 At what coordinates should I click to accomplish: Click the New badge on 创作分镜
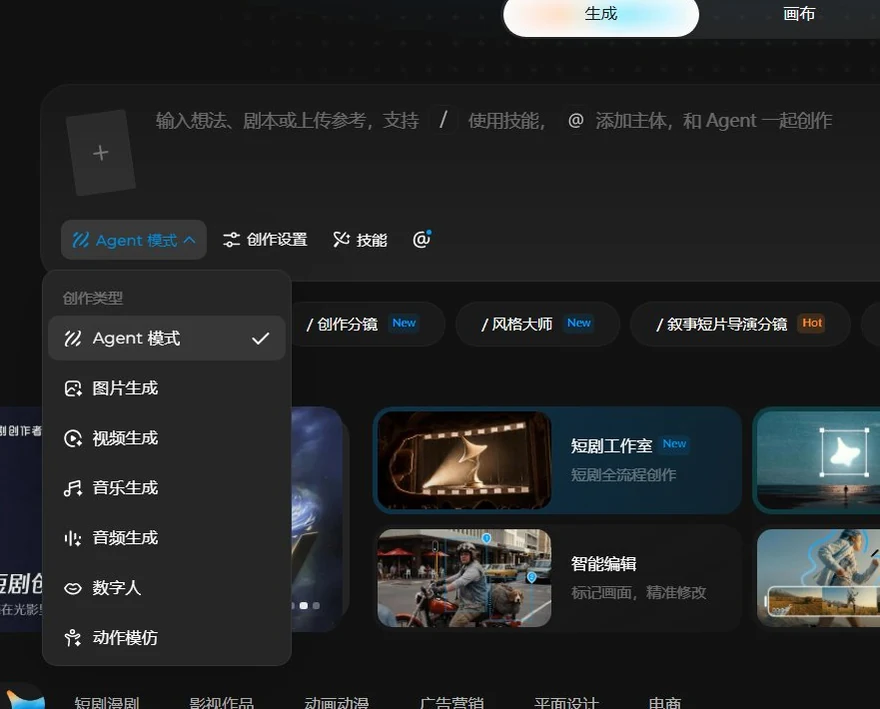pyautogui.click(x=404, y=323)
